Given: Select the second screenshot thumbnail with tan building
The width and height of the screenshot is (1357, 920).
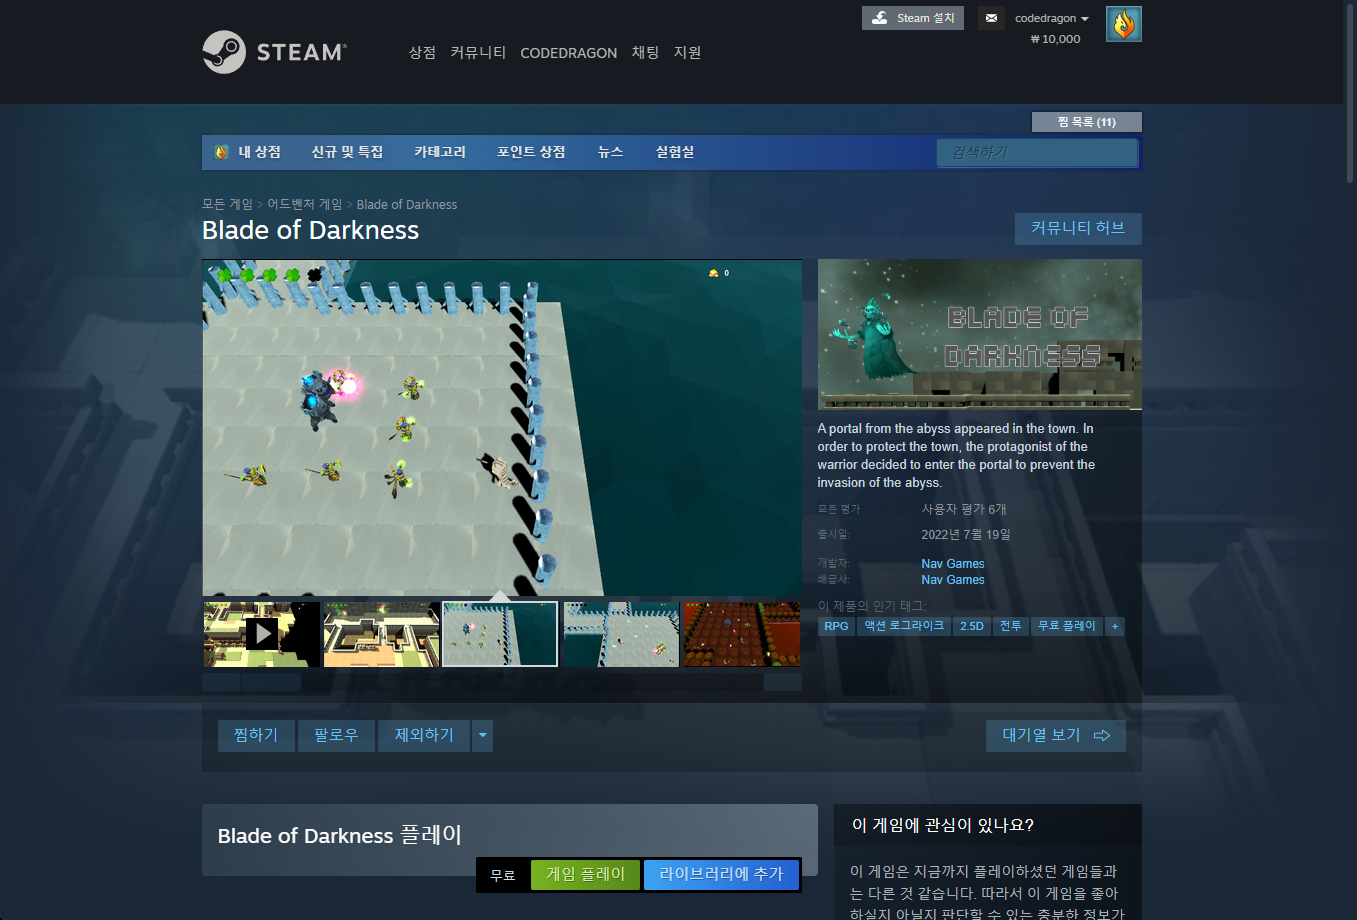Looking at the screenshot, I should click(x=381, y=634).
